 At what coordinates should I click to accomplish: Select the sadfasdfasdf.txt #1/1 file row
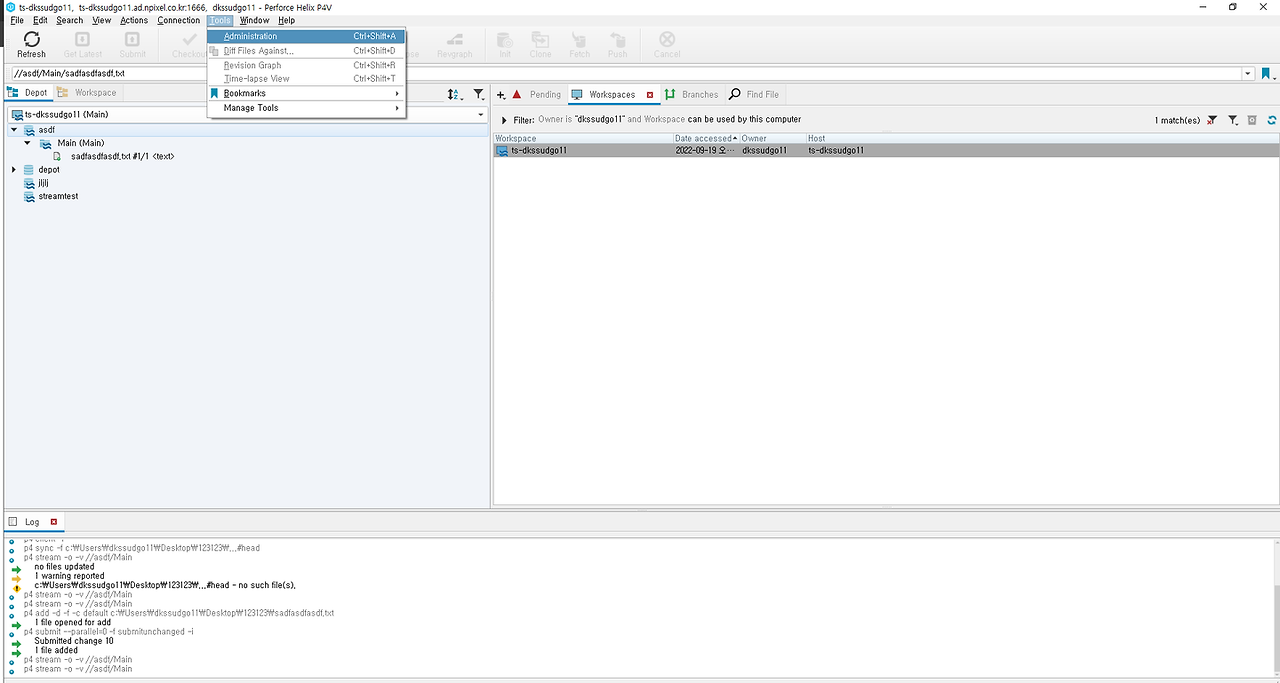pos(123,157)
